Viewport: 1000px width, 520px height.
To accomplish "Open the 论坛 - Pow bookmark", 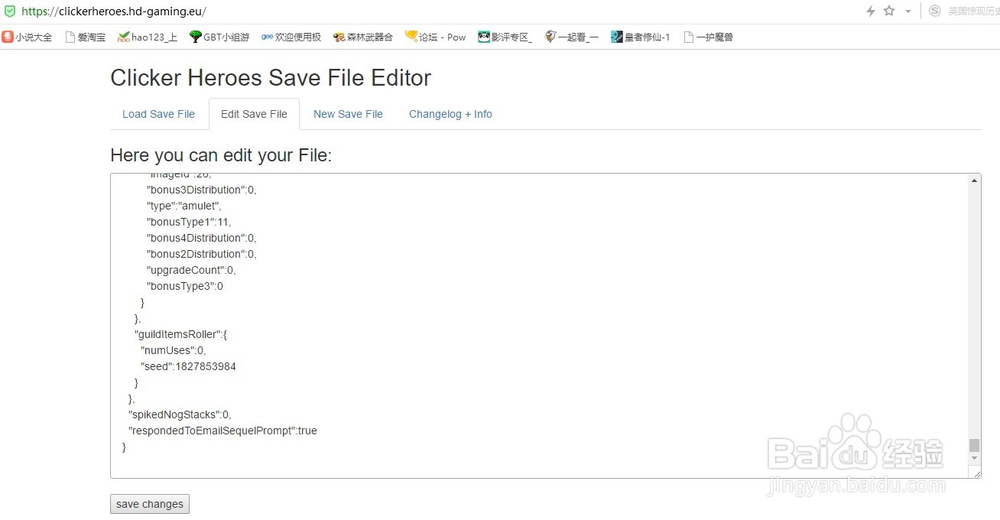I will pos(436,37).
